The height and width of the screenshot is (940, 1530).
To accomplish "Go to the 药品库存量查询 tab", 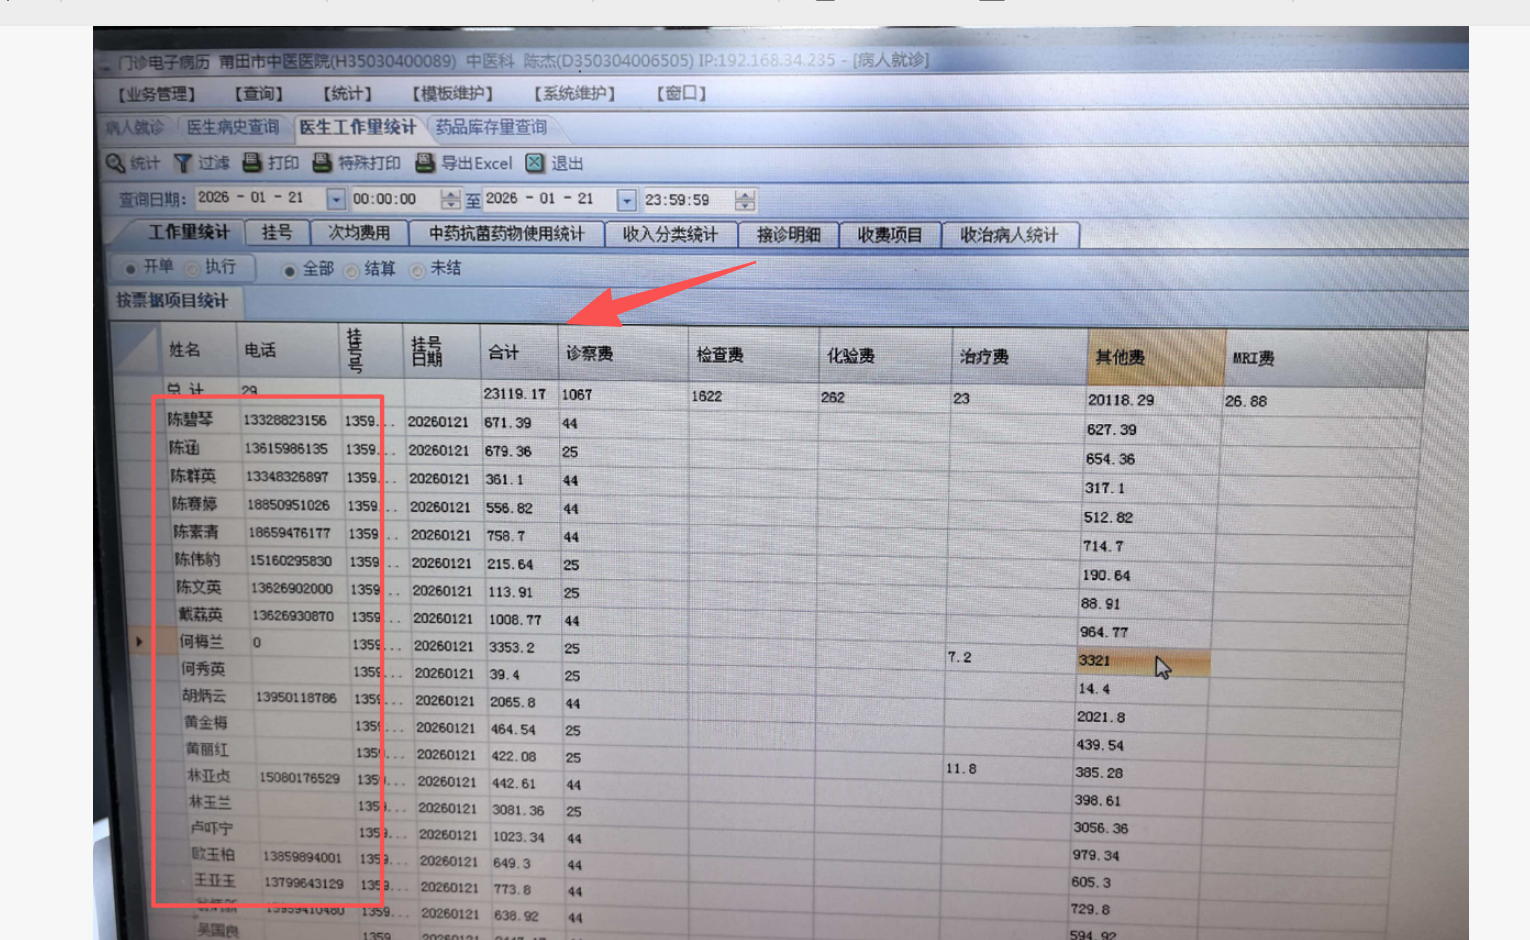I will (491, 128).
